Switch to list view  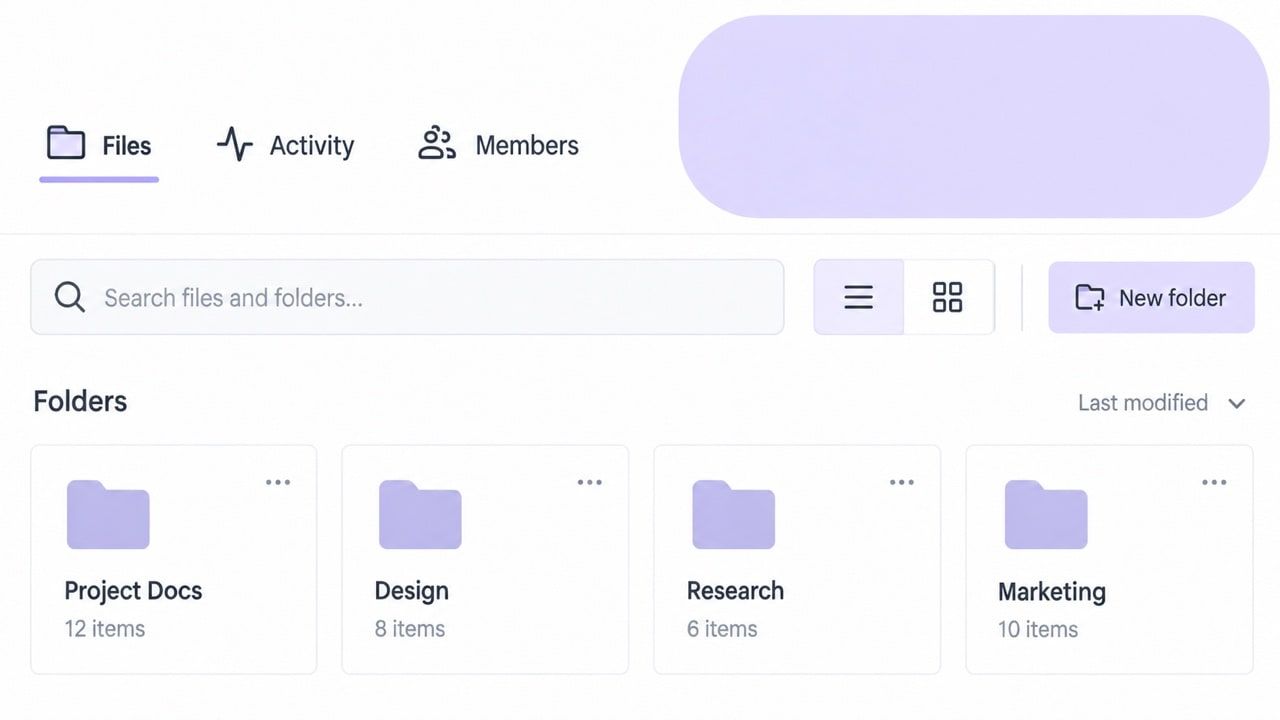(x=859, y=297)
